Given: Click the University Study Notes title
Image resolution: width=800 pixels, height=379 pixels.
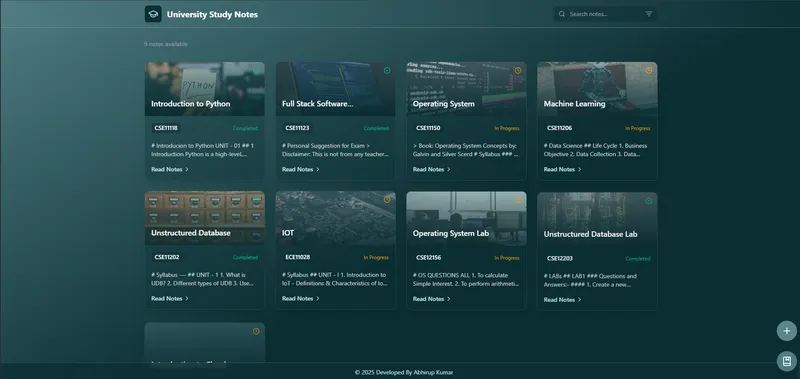Looking at the screenshot, I should (212, 14).
